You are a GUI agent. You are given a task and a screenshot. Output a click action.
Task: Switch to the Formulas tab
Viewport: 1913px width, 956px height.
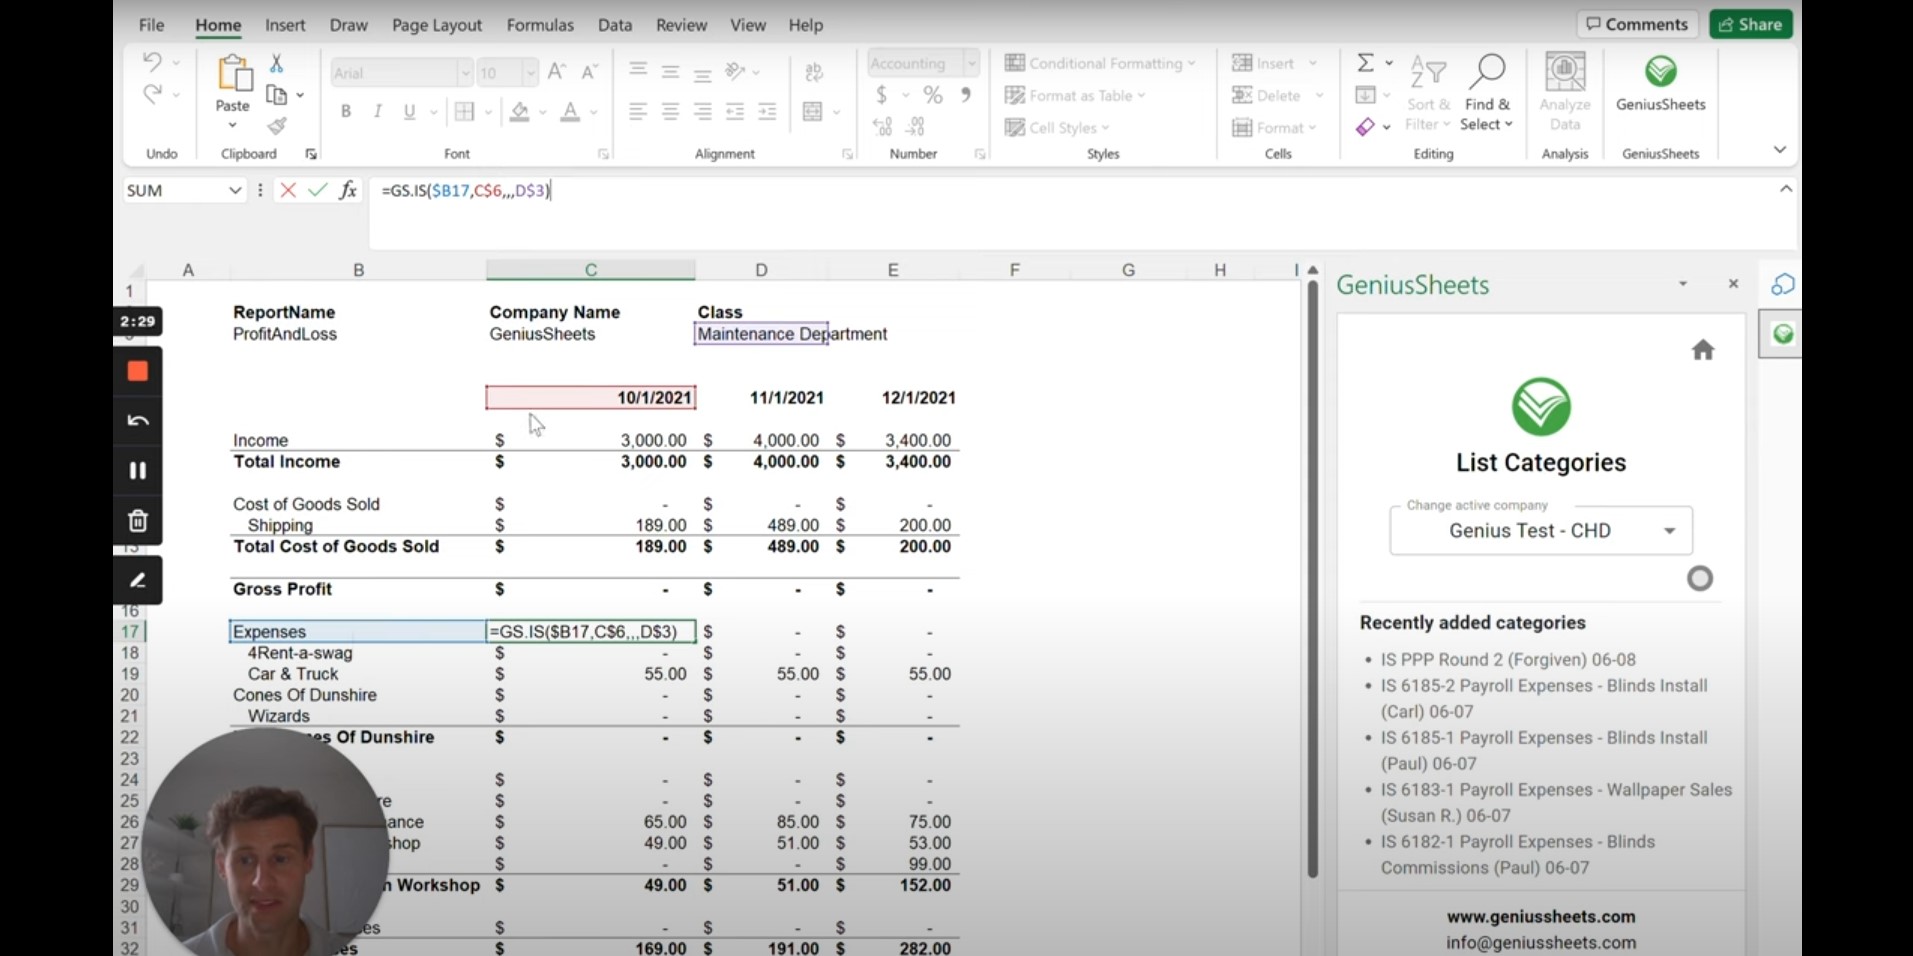coord(540,25)
